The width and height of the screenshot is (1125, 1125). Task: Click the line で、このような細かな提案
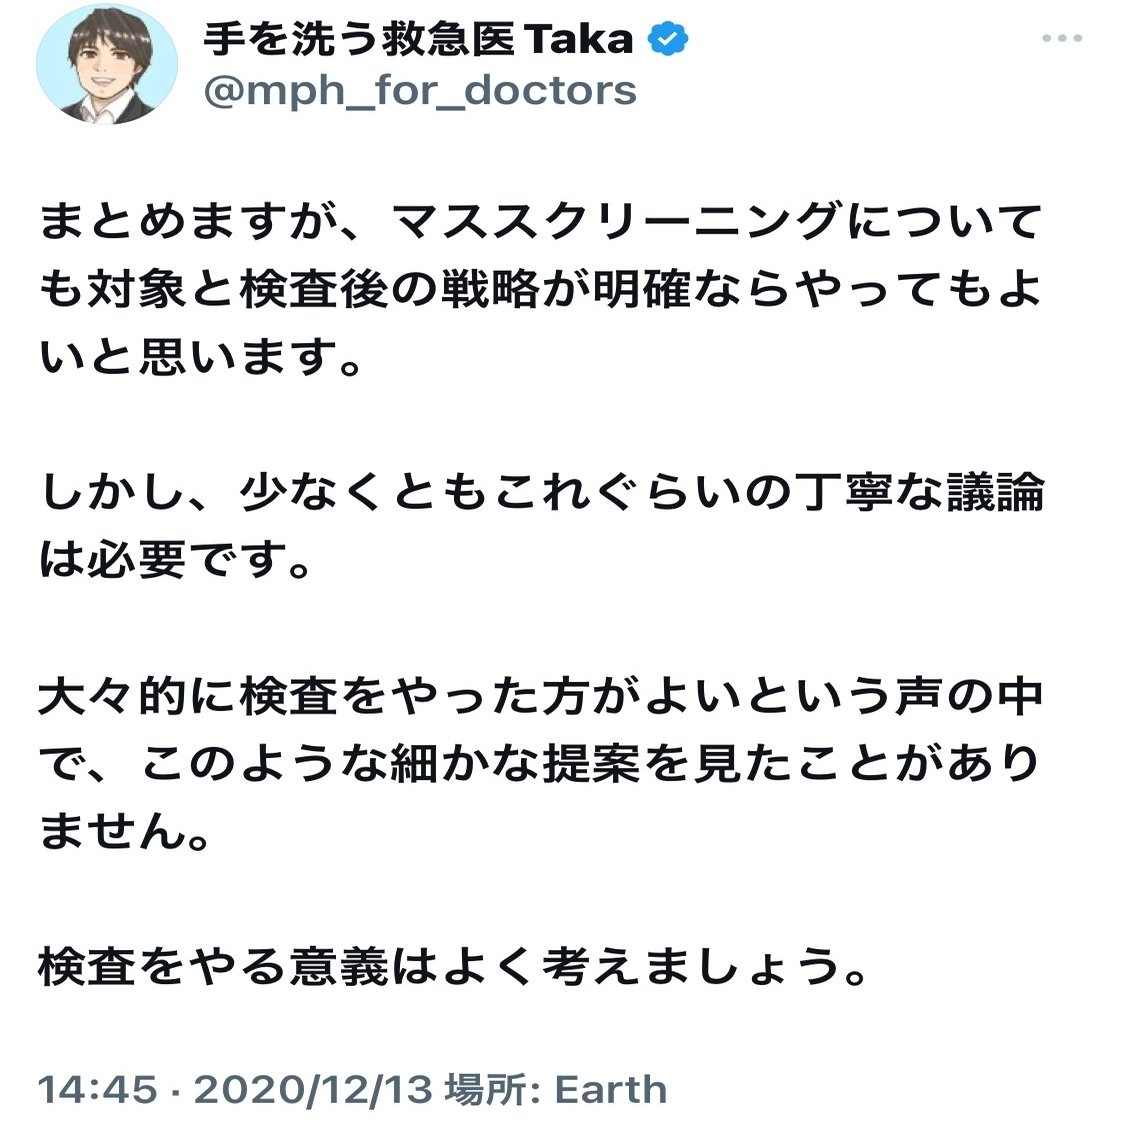tap(538, 763)
